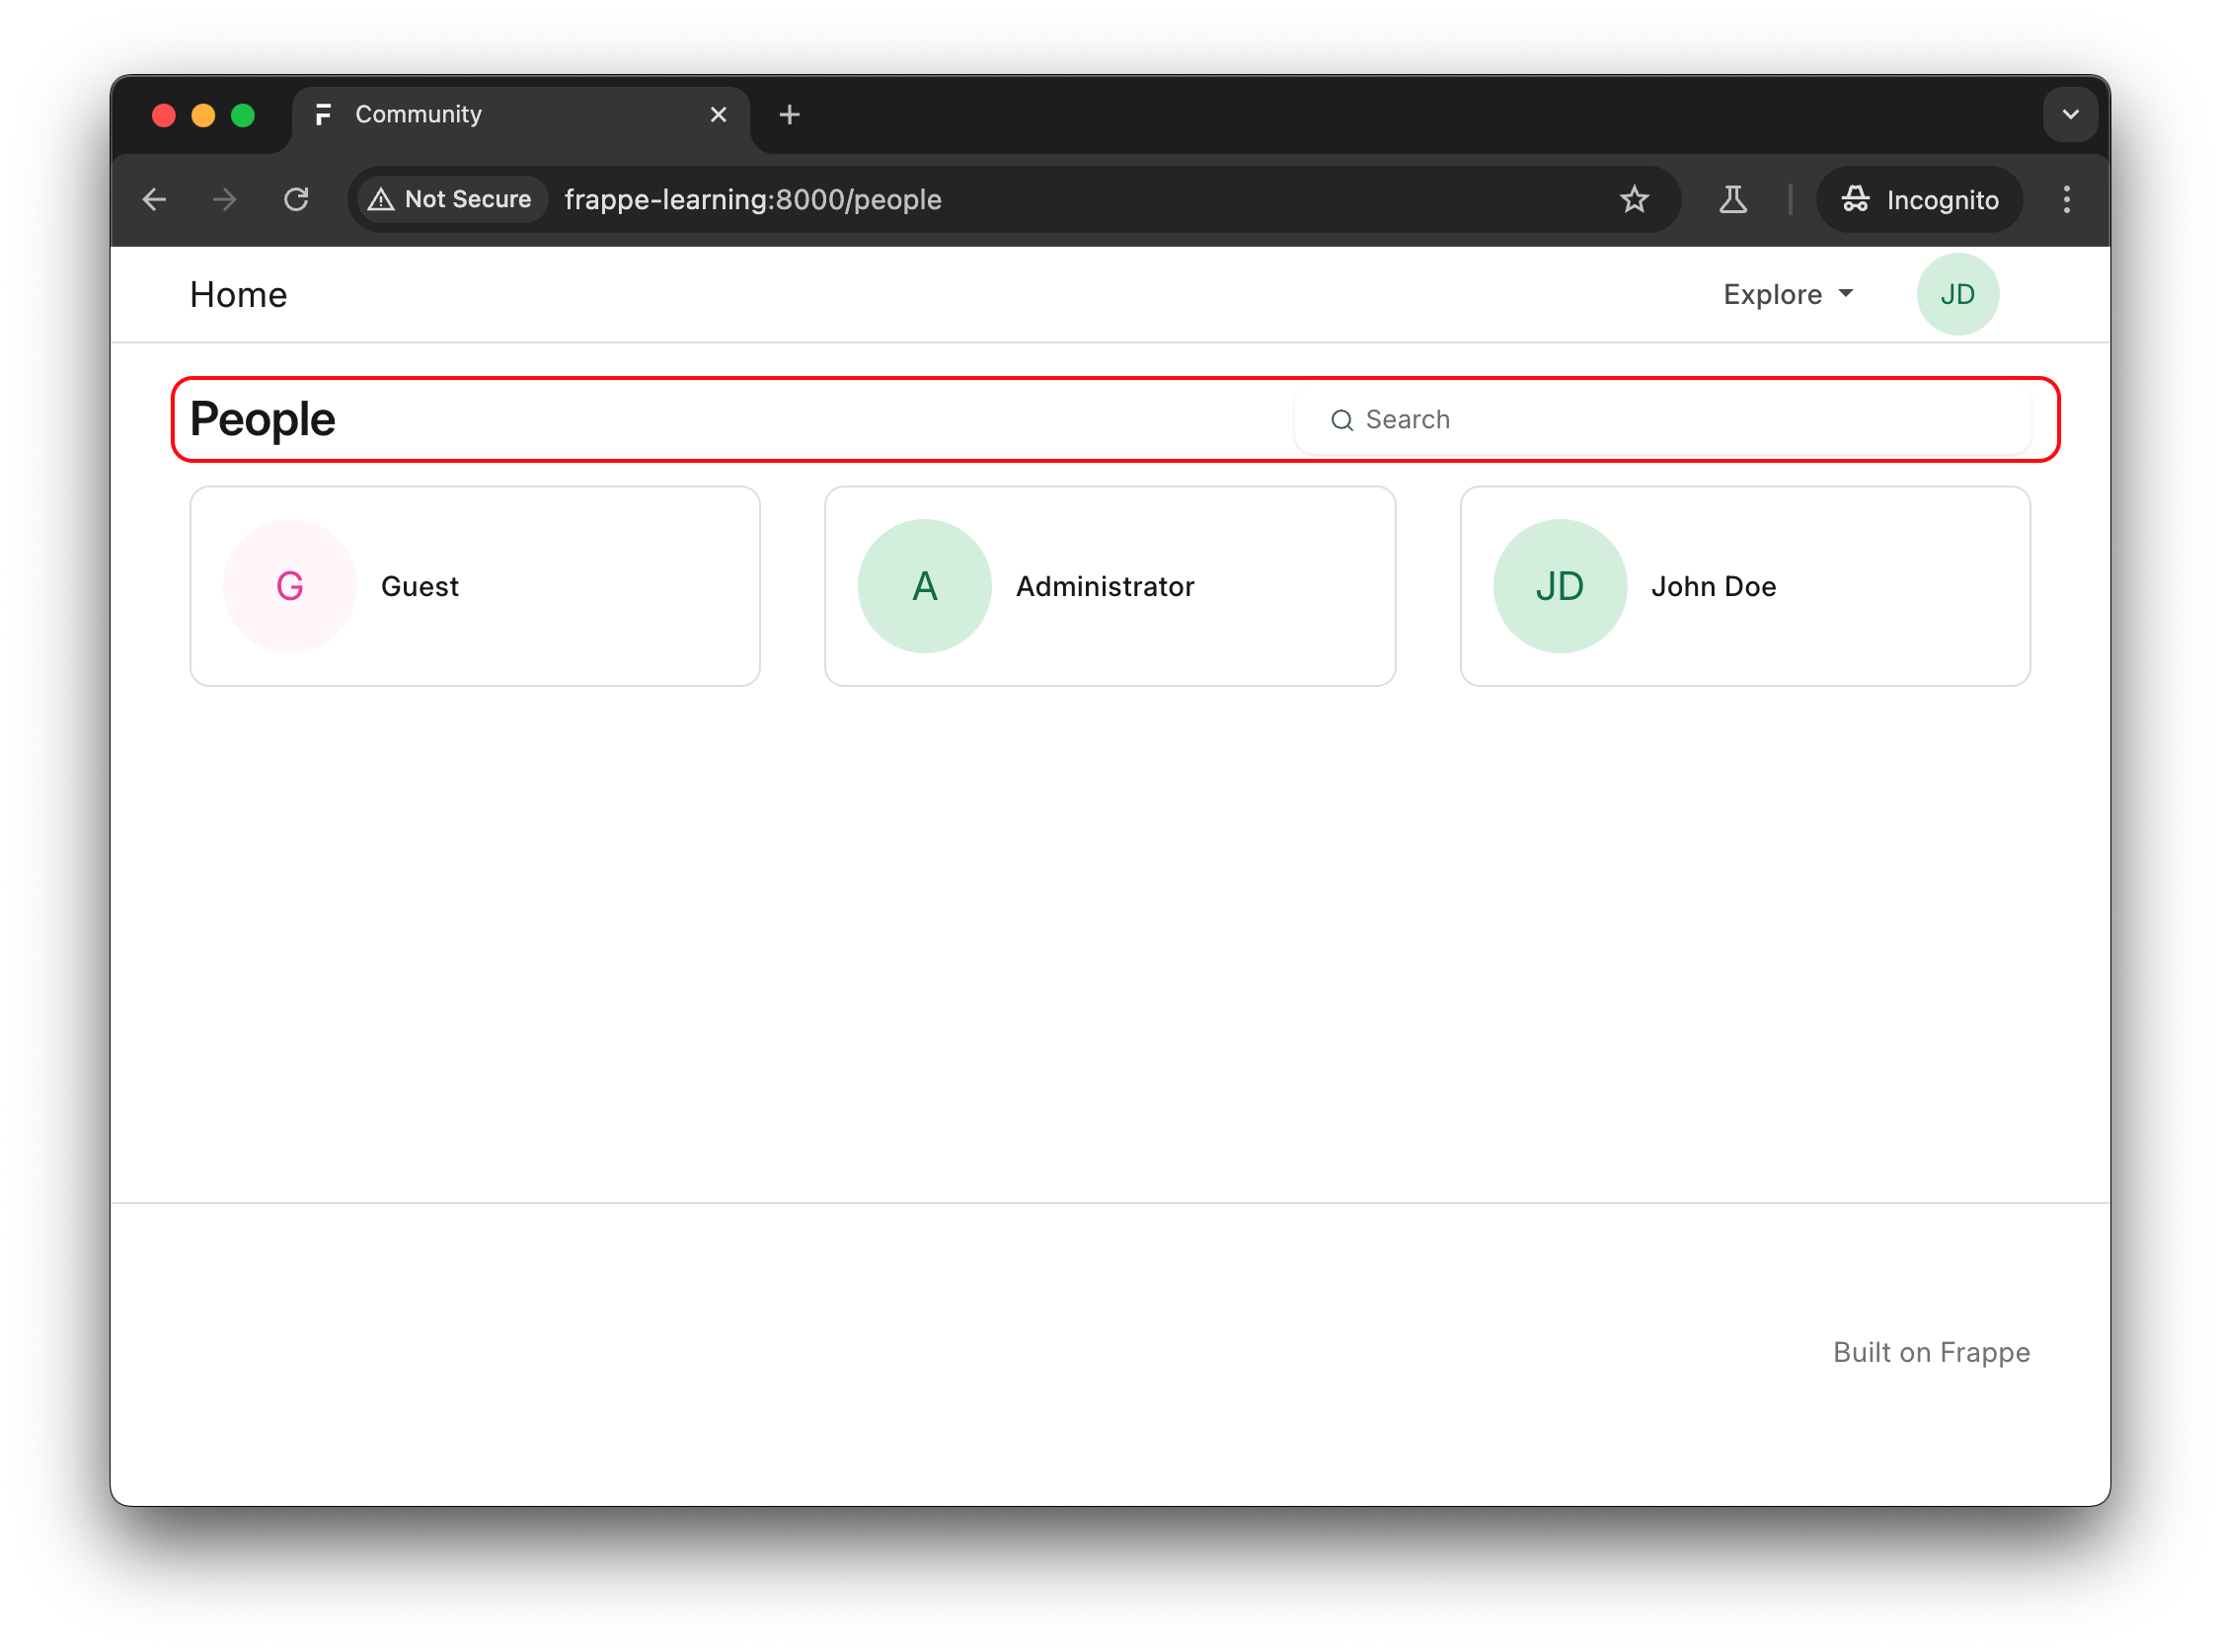Image resolution: width=2221 pixels, height=1652 pixels.
Task: Expand the Explore dropdown
Action: [1788, 294]
